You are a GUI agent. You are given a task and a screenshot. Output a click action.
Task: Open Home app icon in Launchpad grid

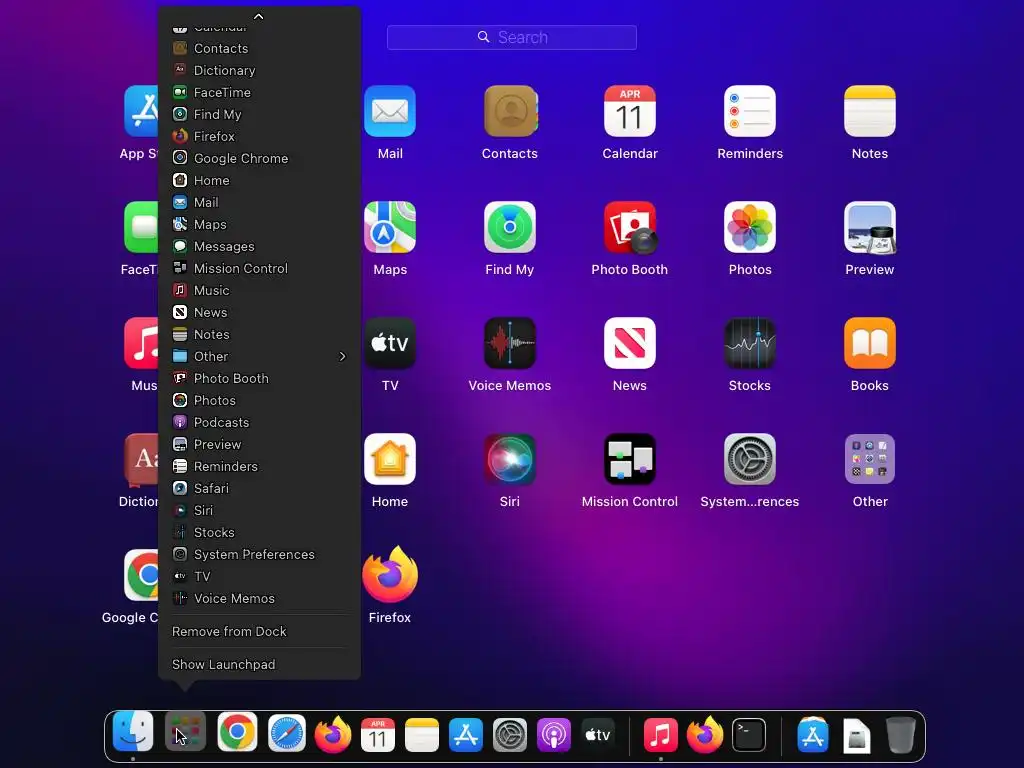(390, 459)
